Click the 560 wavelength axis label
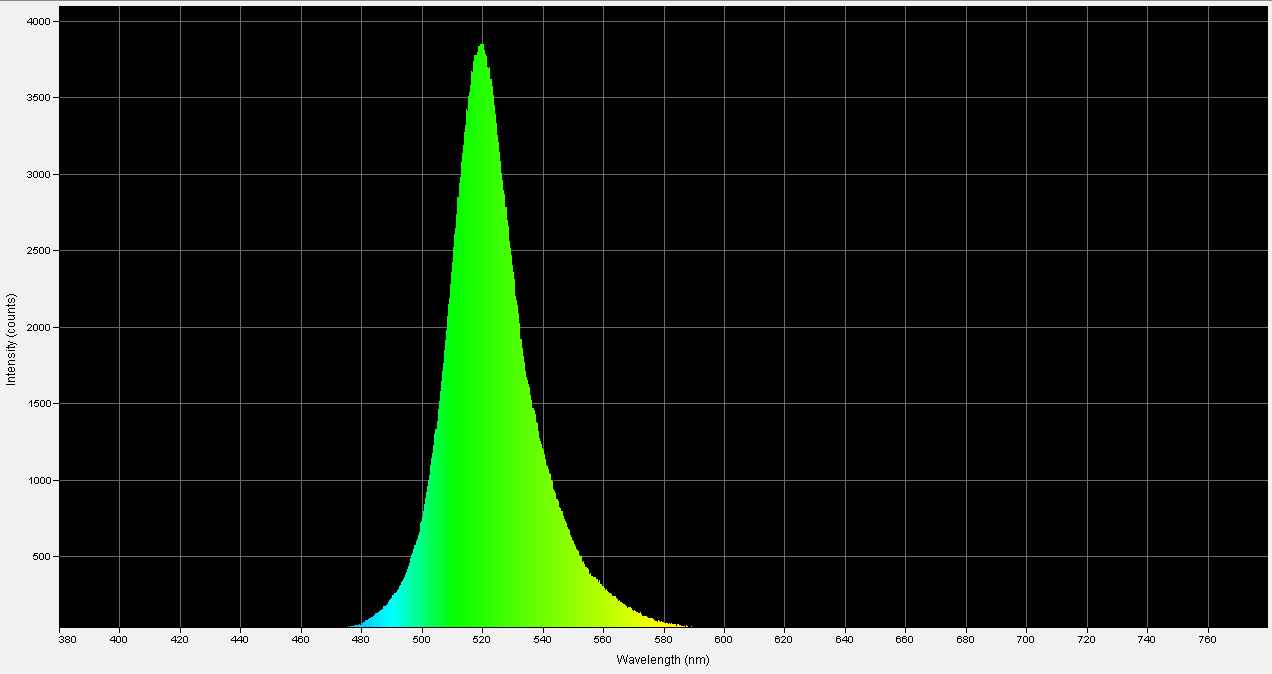Image resolution: width=1272 pixels, height=674 pixels. pyautogui.click(x=603, y=638)
